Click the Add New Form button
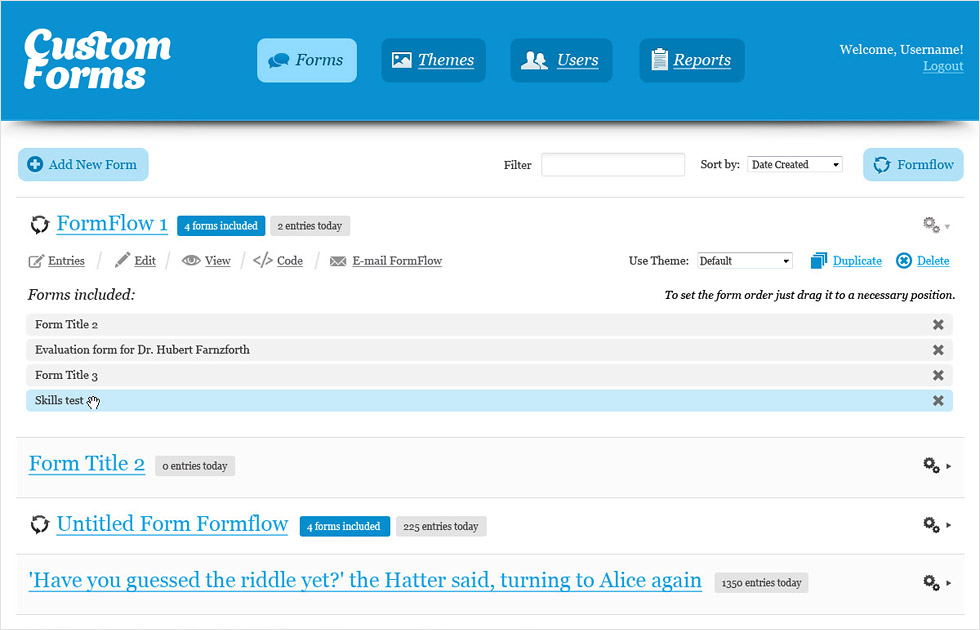This screenshot has width=980, height=630. coord(83,164)
